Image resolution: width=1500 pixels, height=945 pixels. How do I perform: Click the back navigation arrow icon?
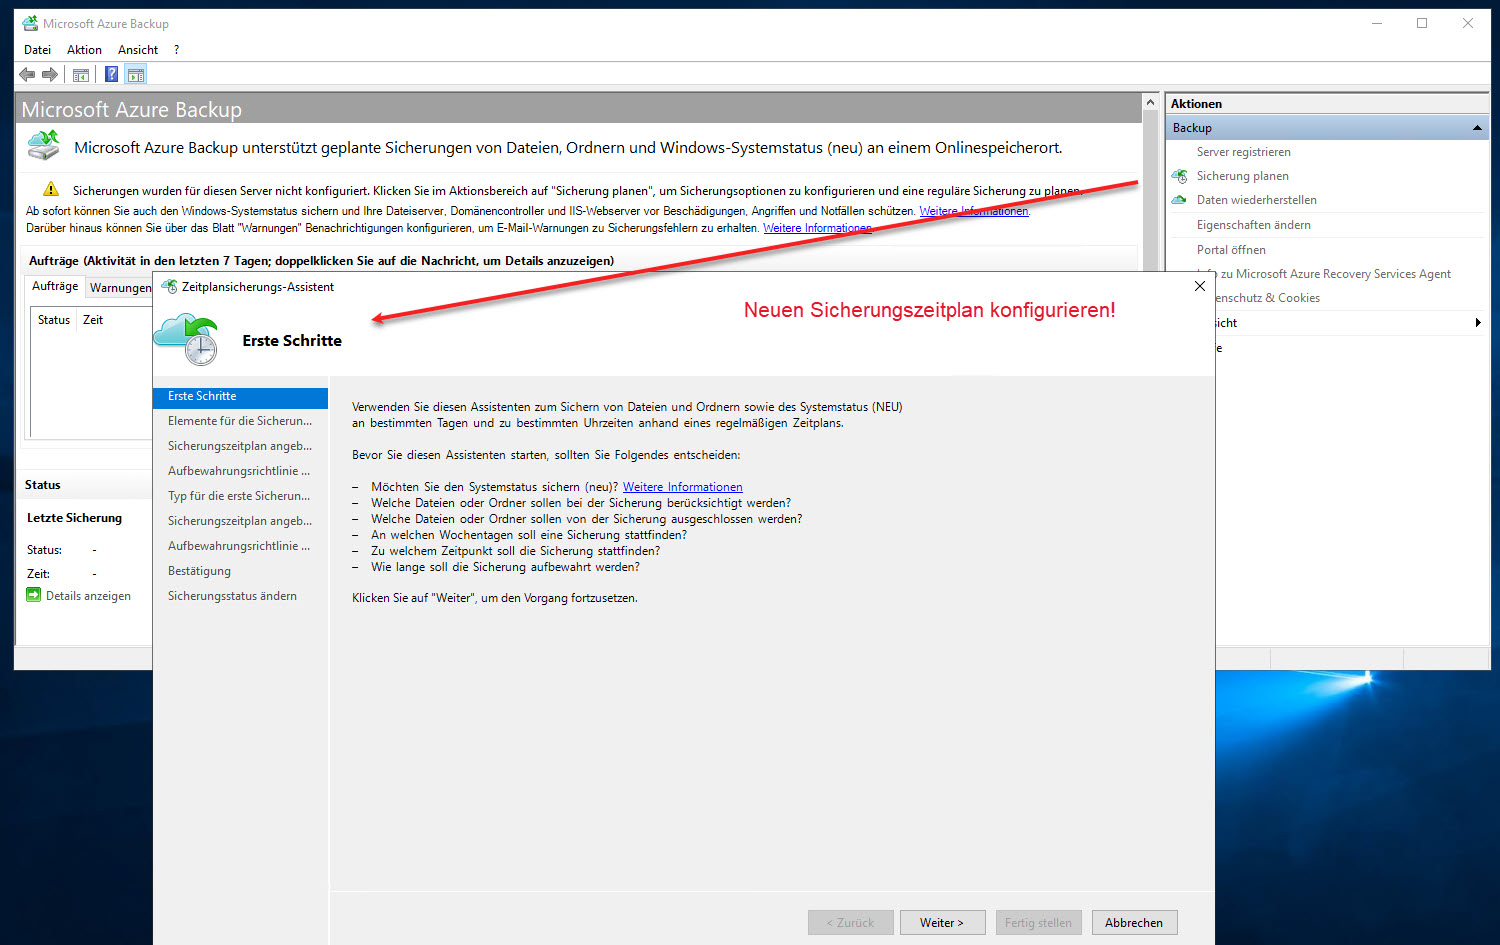26,73
